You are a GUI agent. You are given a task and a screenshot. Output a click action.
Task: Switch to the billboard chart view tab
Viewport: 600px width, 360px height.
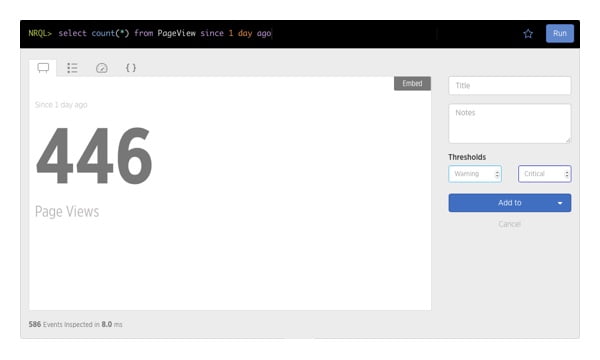coord(43,68)
